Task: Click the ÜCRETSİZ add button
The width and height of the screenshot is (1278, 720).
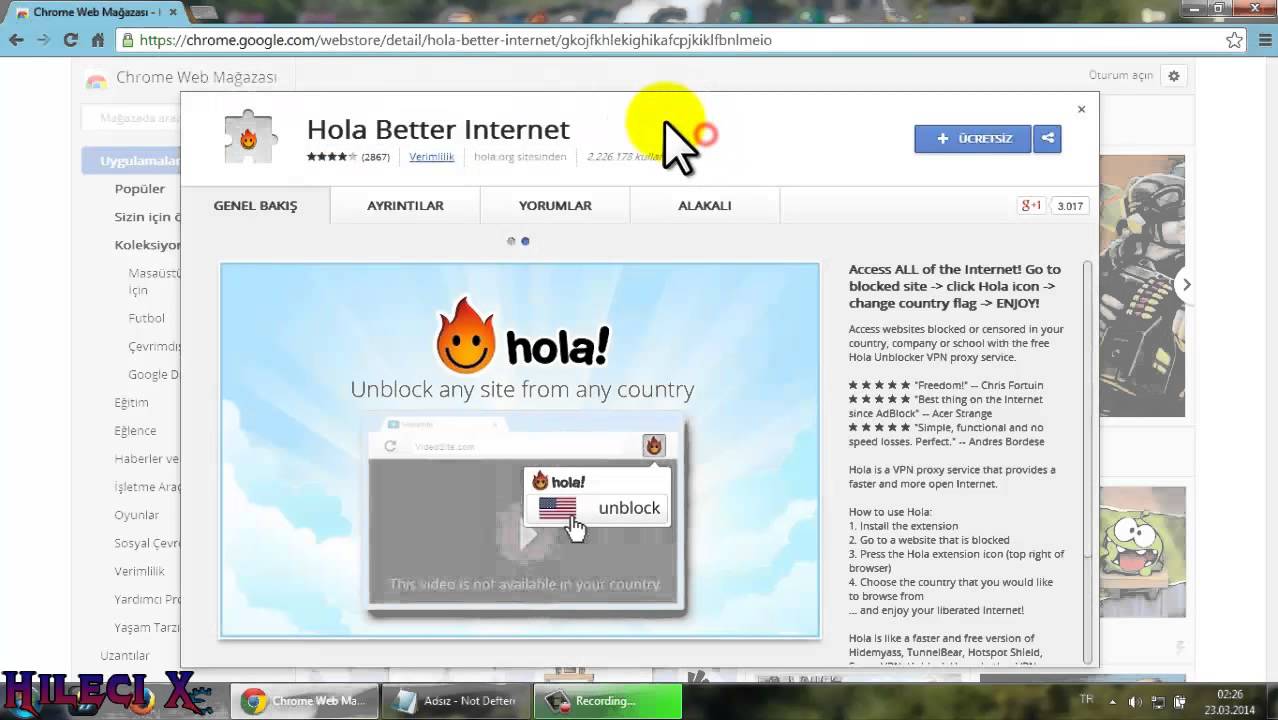Action: 972,139
